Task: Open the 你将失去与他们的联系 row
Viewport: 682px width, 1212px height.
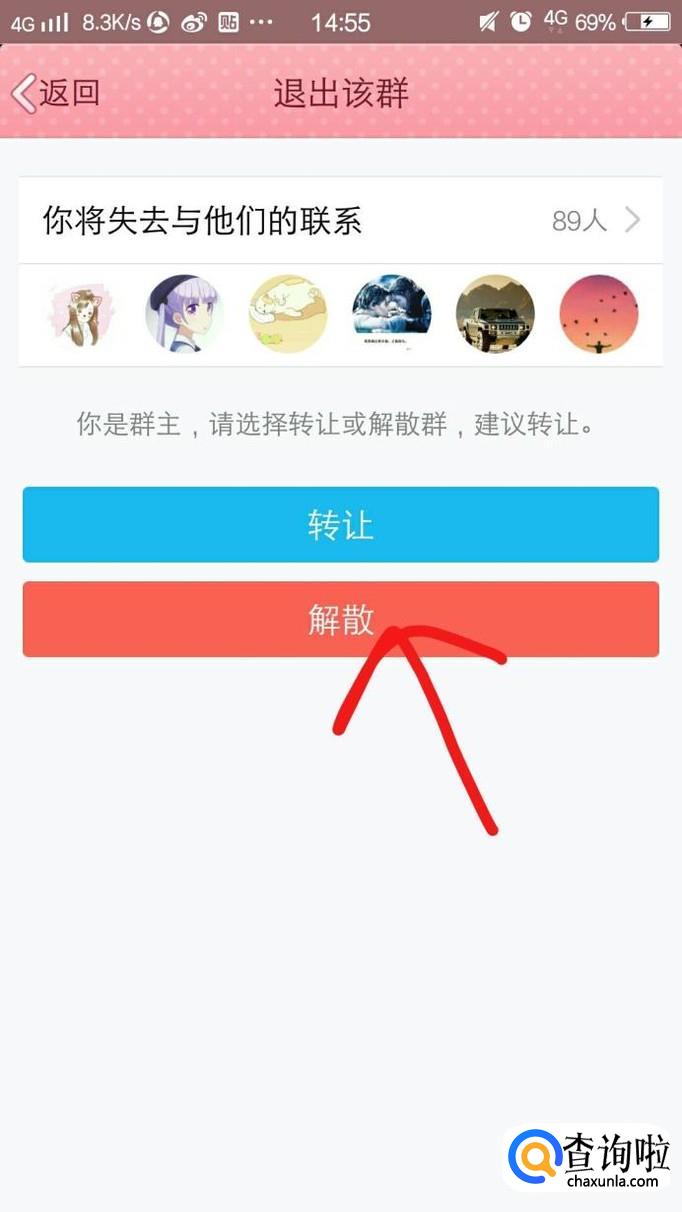Action: (x=341, y=220)
